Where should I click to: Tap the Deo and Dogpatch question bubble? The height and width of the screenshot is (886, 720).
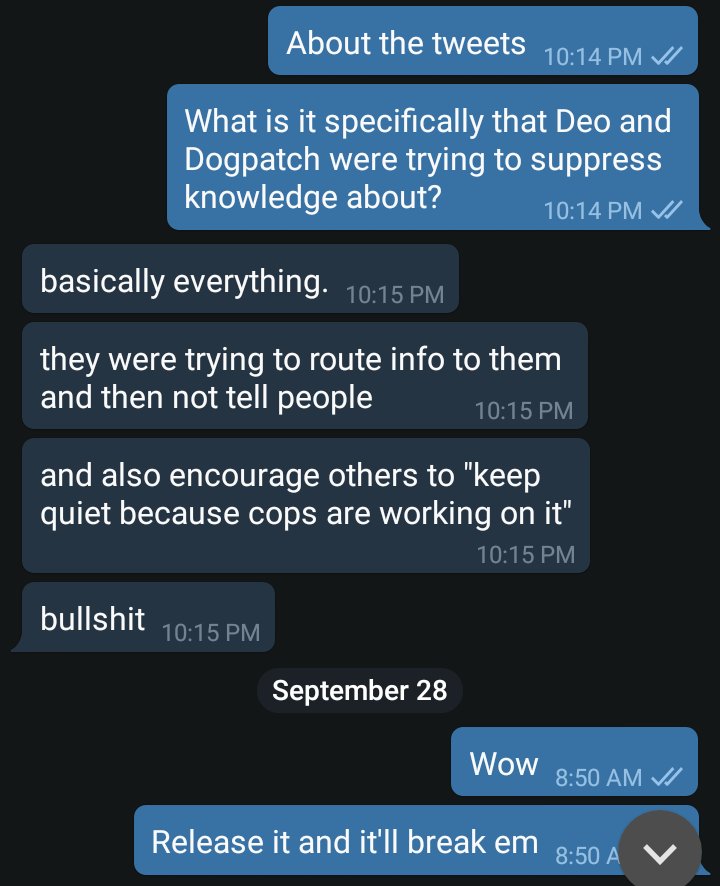[433, 157]
